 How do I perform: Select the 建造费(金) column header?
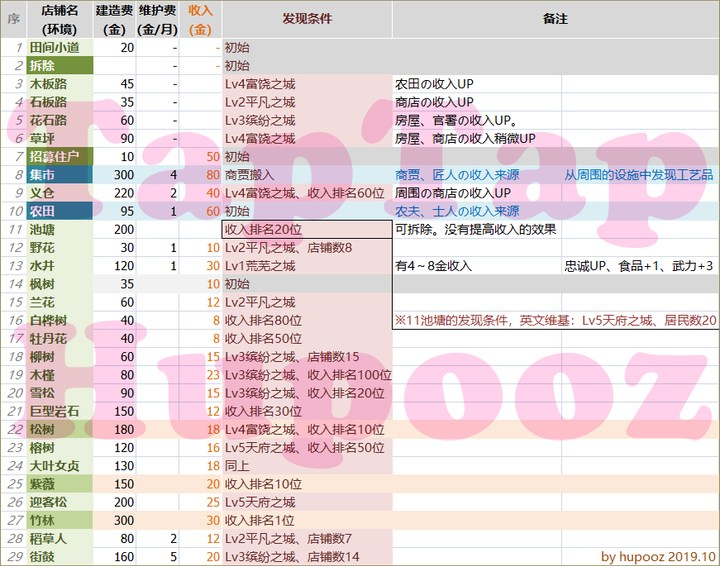pos(114,20)
